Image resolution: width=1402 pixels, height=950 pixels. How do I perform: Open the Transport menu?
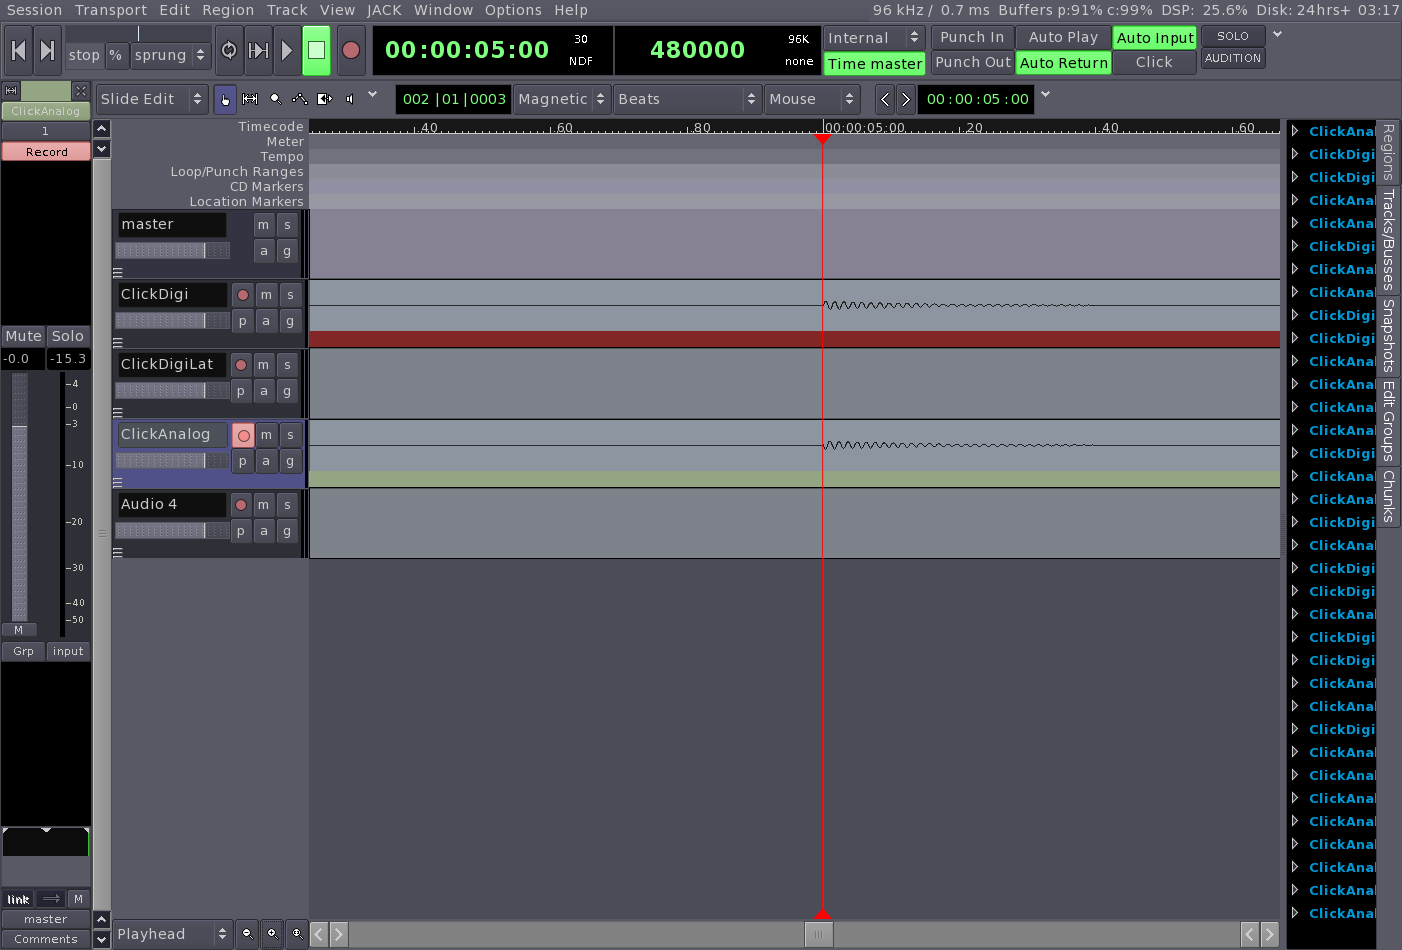coord(110,10)
